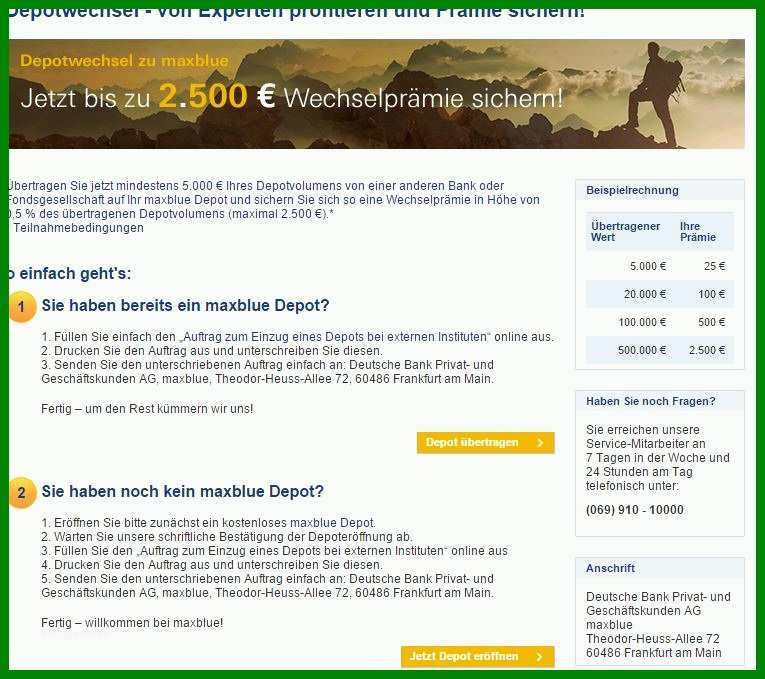Click table cell 20.000 €
This screenshot has height=679, width=765.
coord(645,294)
